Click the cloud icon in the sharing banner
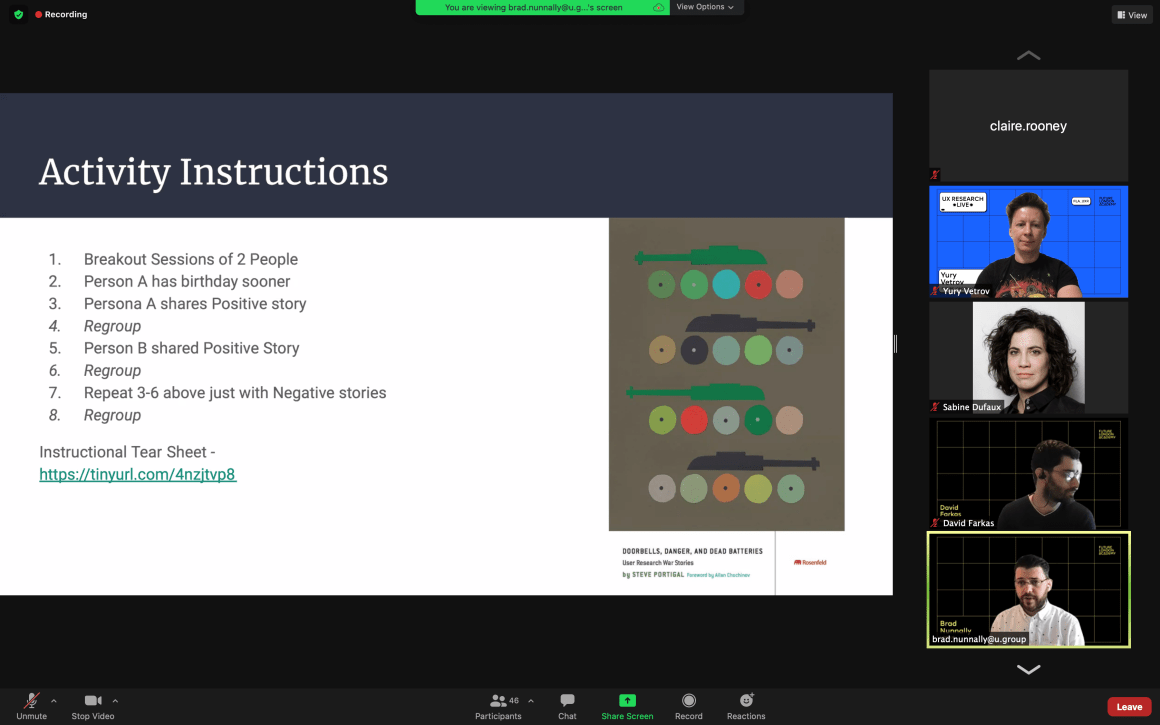1160x725 pixels. pos(658,7)
